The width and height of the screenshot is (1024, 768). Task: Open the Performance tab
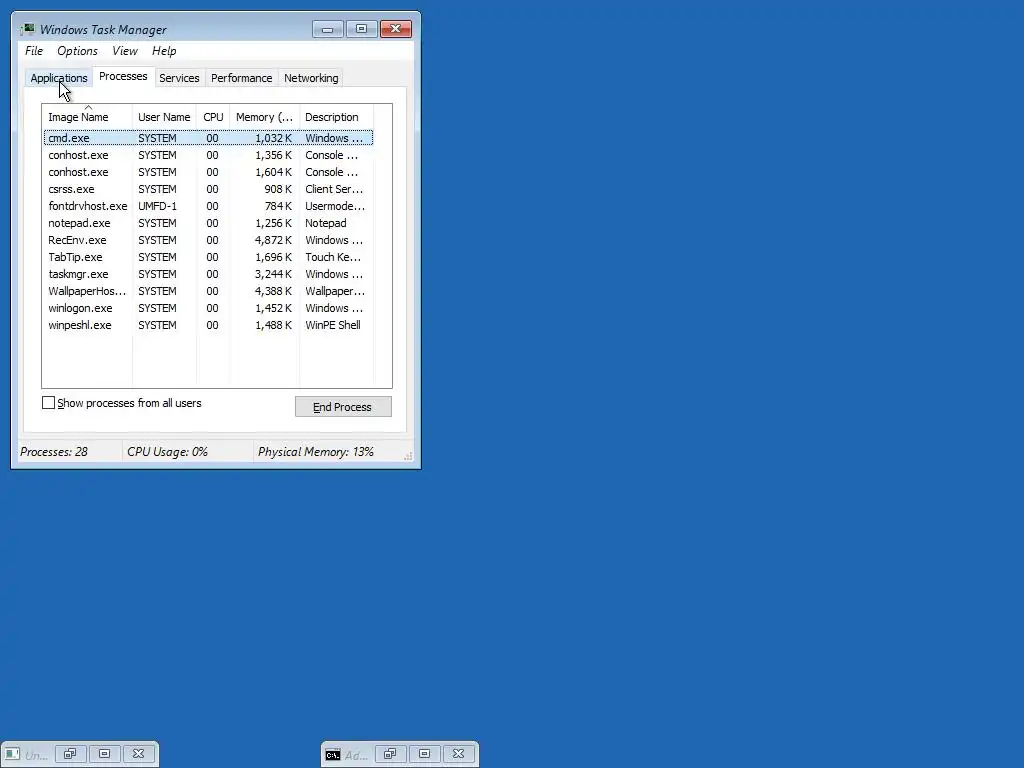pyautogui.click(x=242, y=78)
